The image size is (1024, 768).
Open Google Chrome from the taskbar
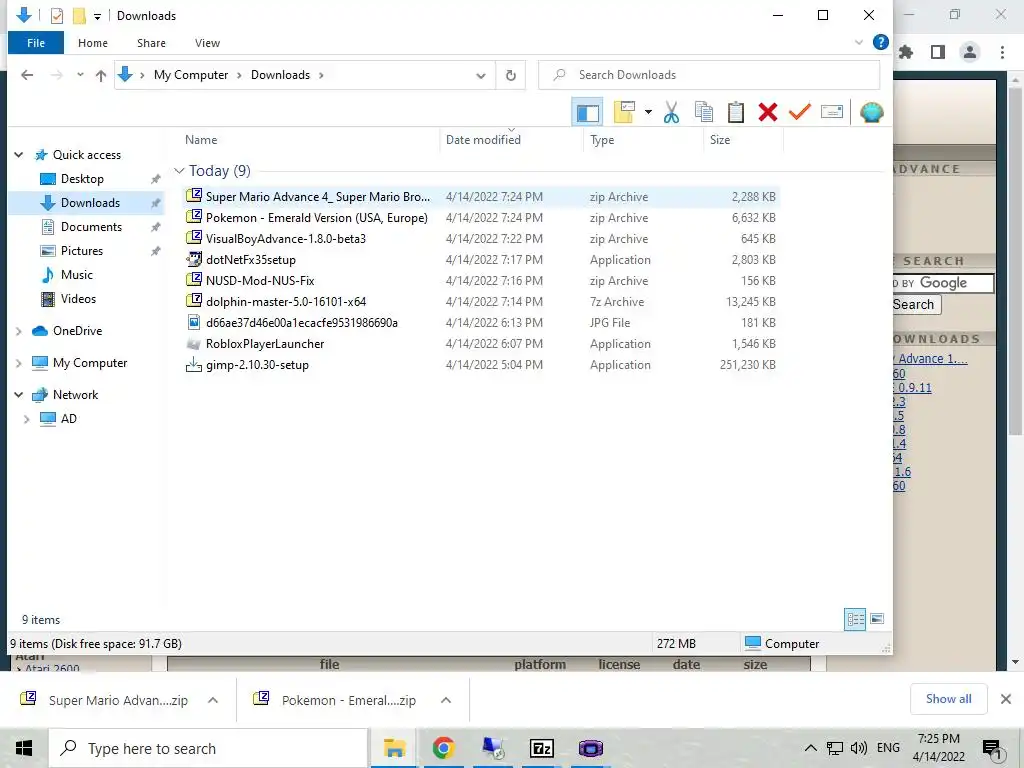click(443, 748)
